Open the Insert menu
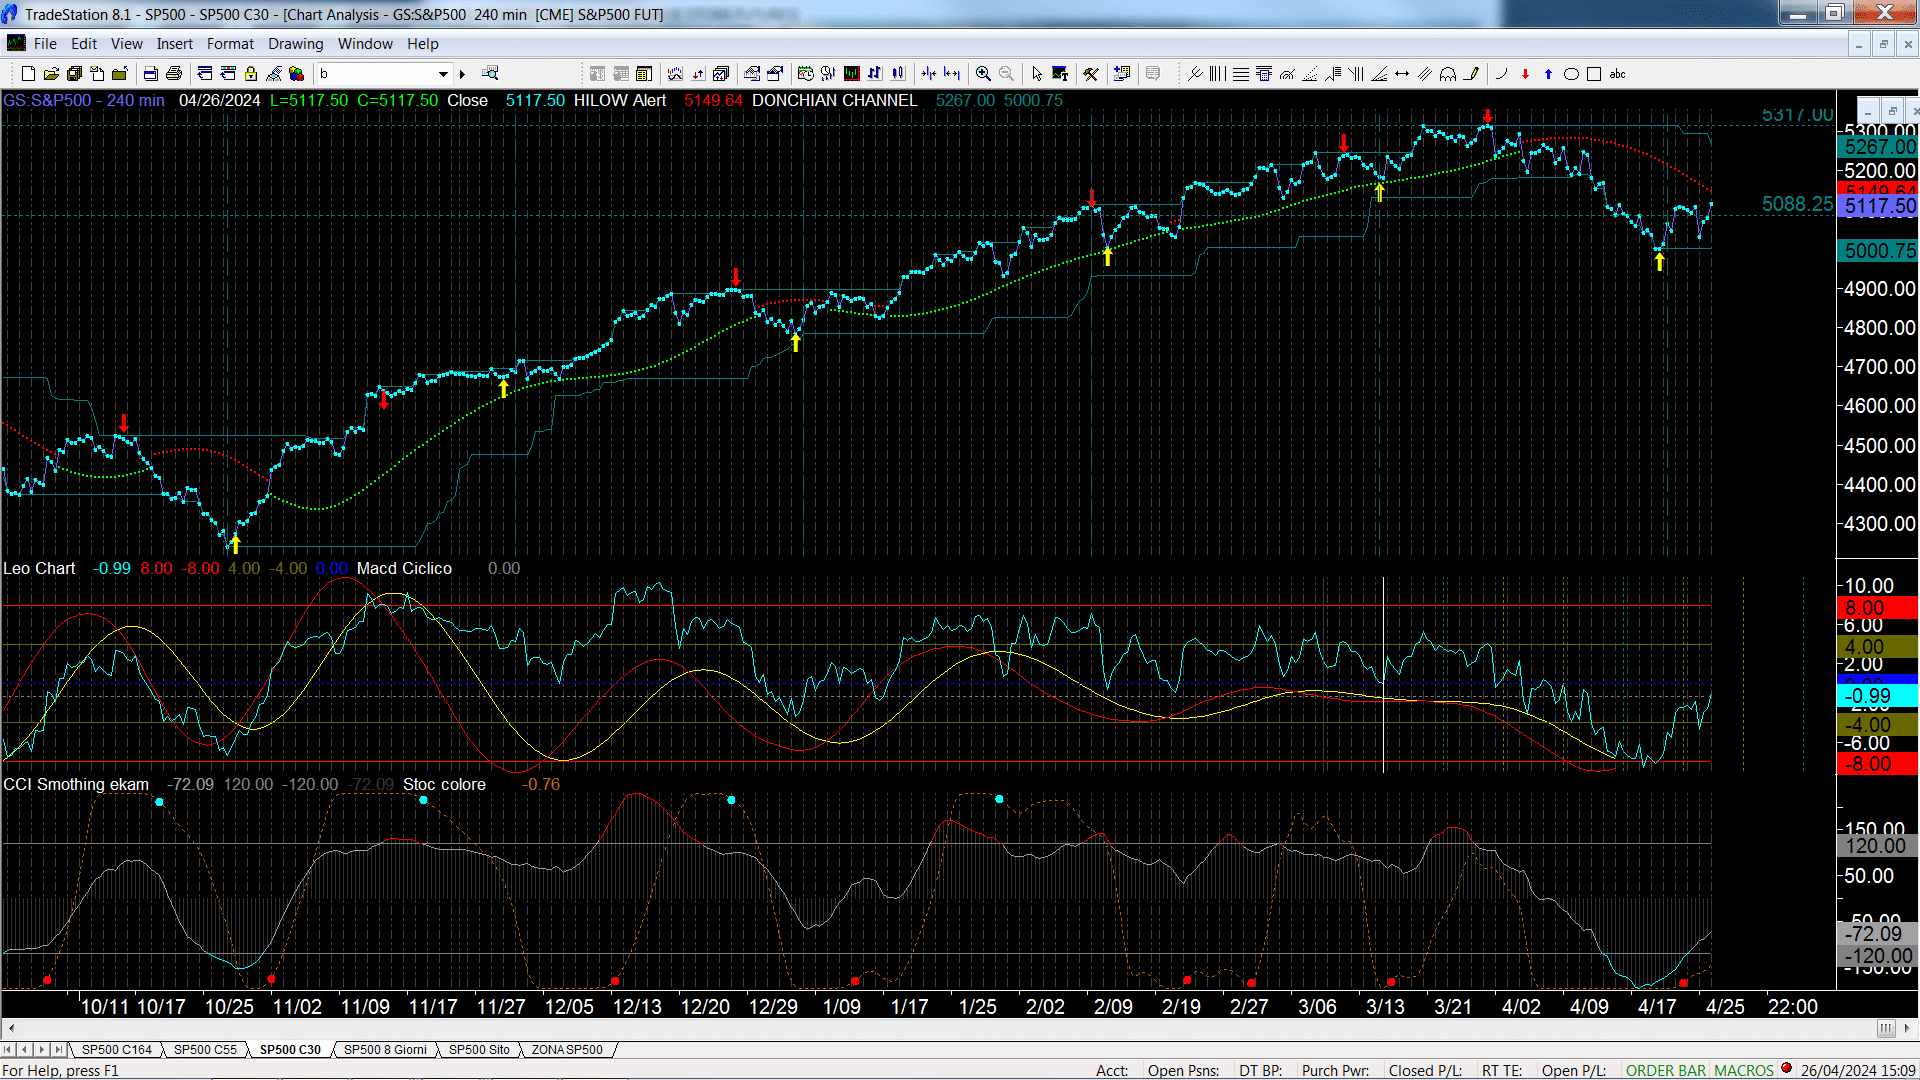The image size is (1920, 1080). (175, 44)
